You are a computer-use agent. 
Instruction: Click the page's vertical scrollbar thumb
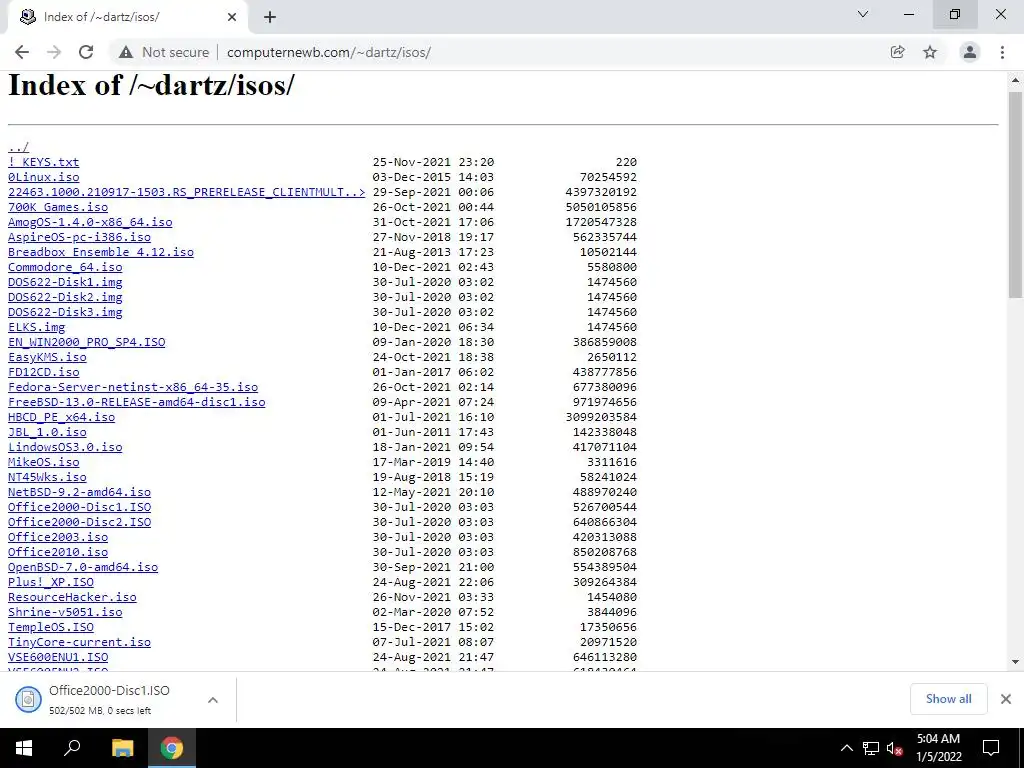[x=1015, y=194]
